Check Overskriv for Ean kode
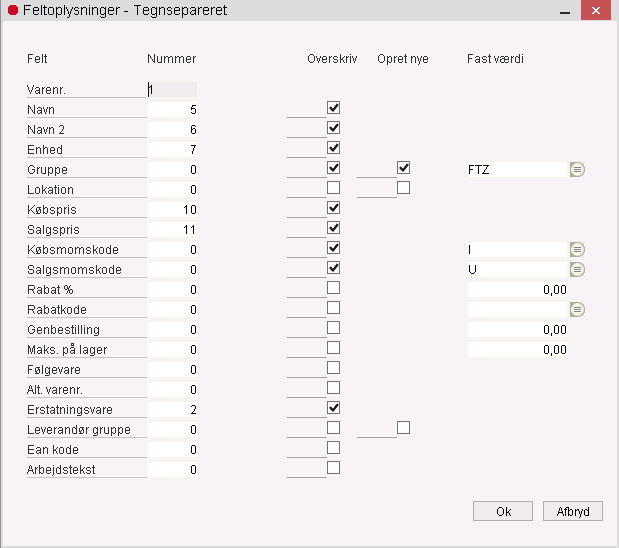The image size is (619, 548). pos(334,448)
